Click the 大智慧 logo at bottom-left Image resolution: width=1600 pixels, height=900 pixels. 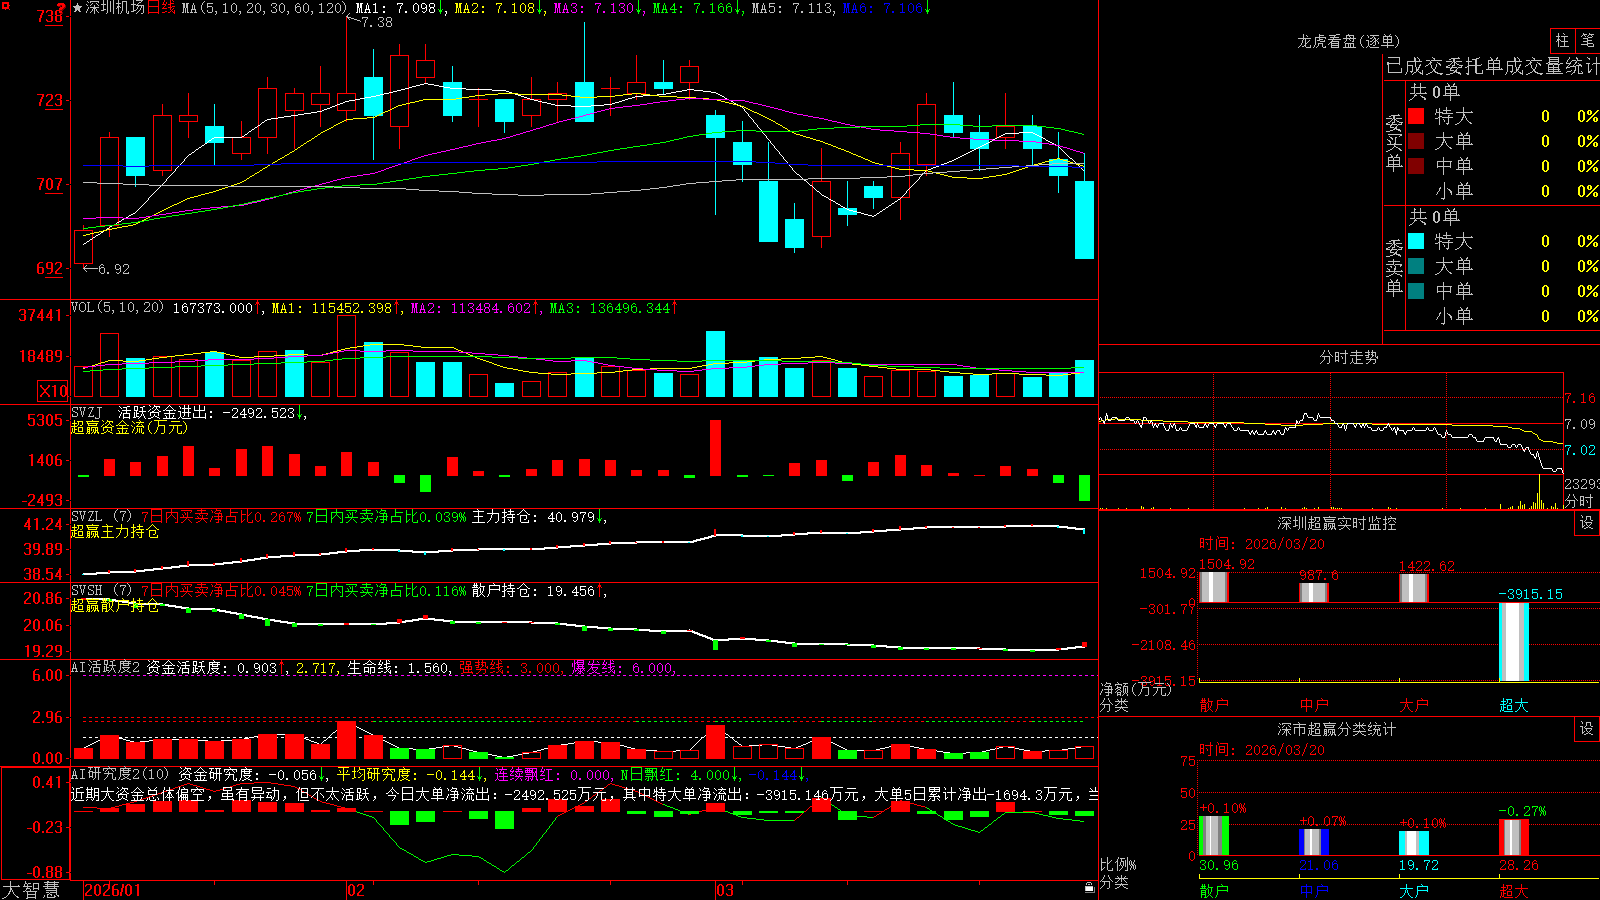(x=31, y=890)
